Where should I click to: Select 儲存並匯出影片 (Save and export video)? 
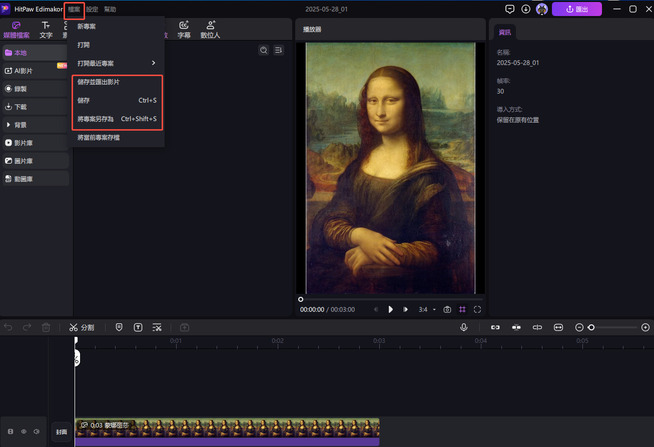coord(118,82)
